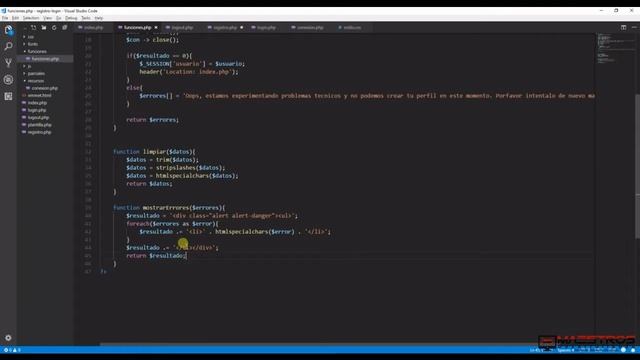Expand the js folder
Viewport: 640px width, 360px height.
pos(29,66)
